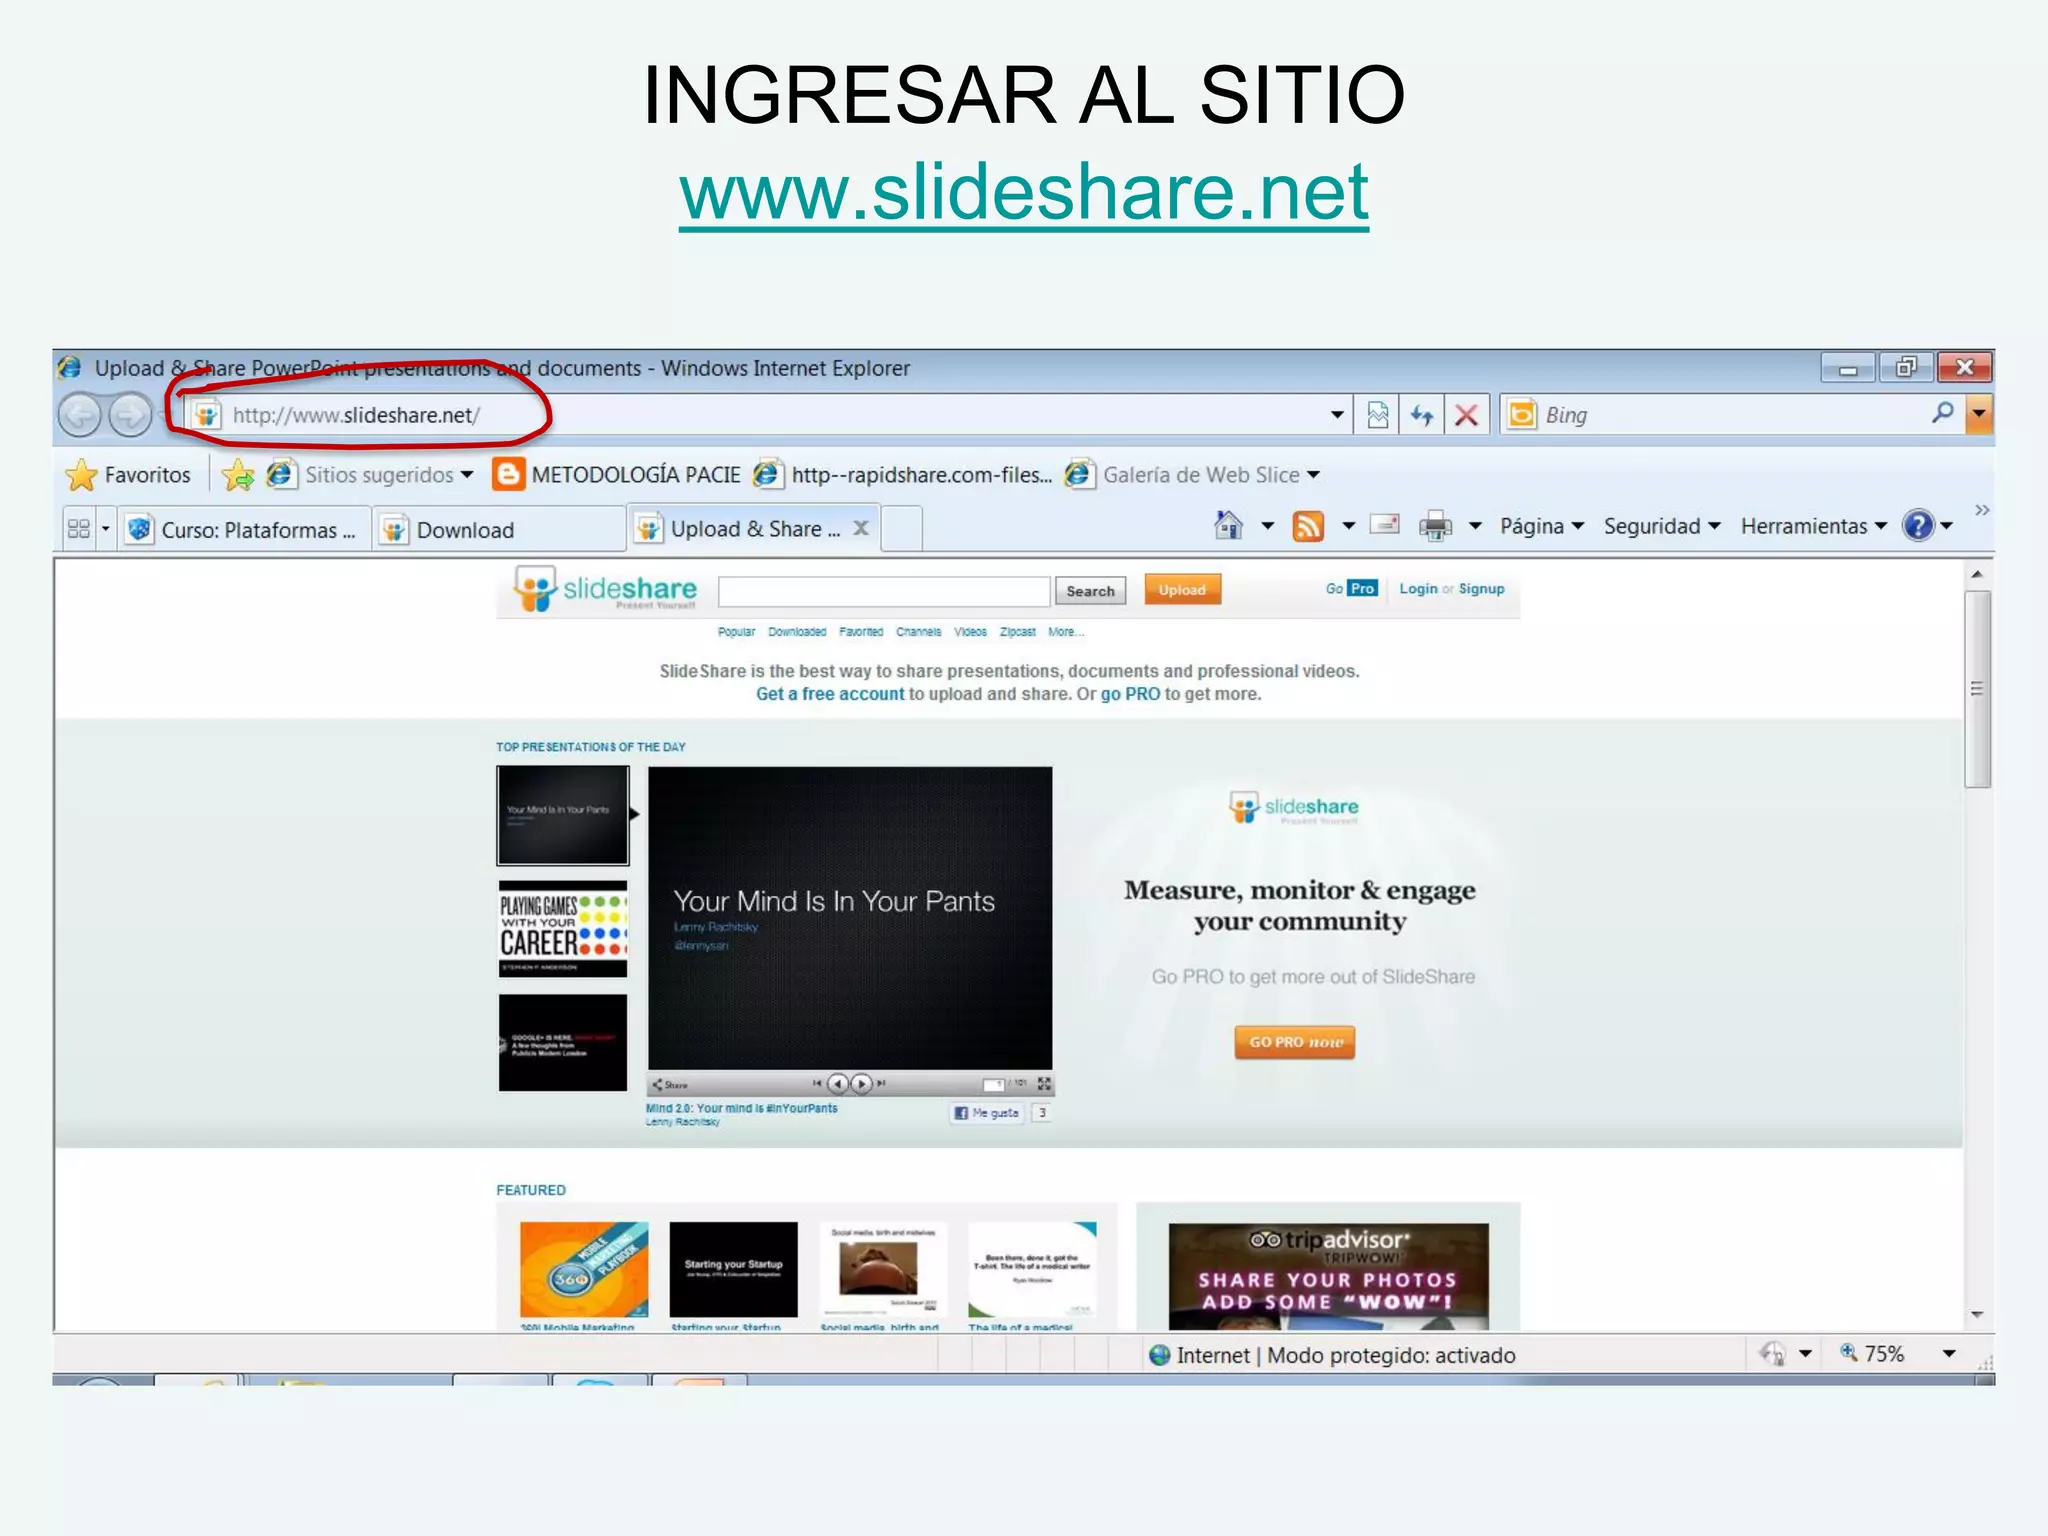Open the Channels category link
The image size is (2048, 1536).
pos(918,632)
